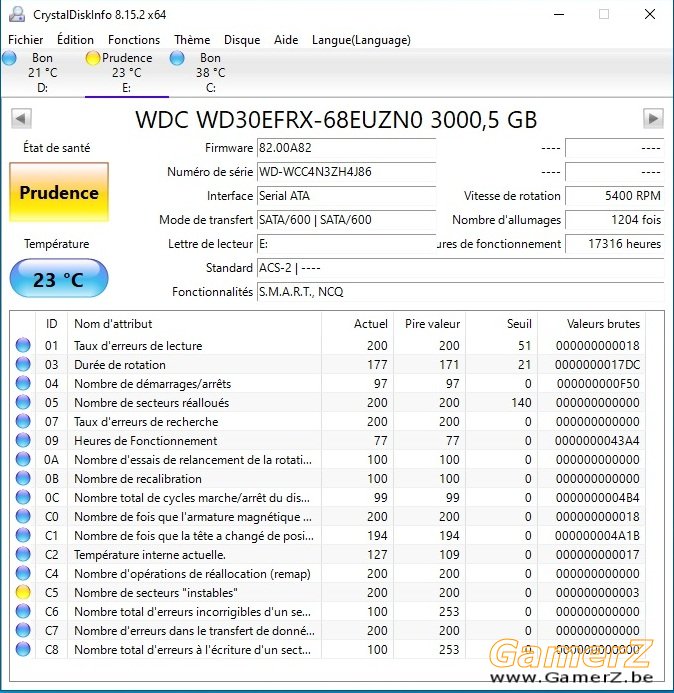
Task: Click the power-on hours 17316 heures
Action: coord(615,244)
